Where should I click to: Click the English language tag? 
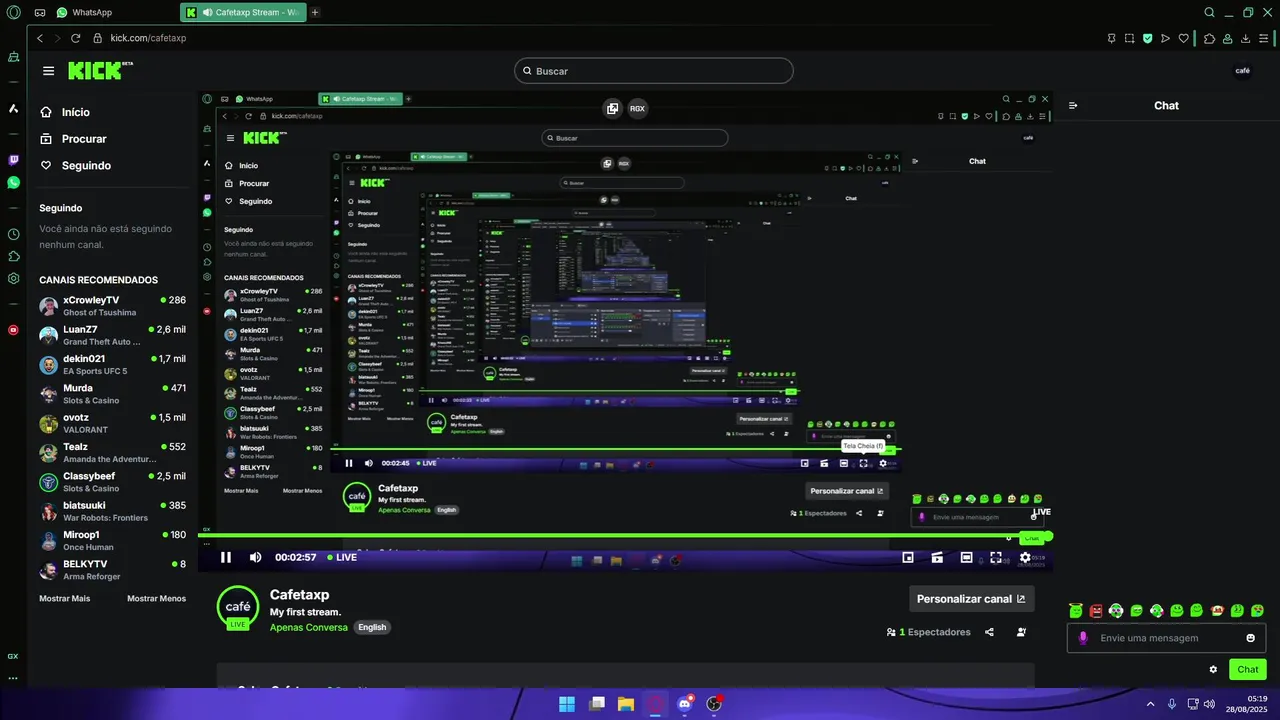pyautogui.click(x=372, y=628)
